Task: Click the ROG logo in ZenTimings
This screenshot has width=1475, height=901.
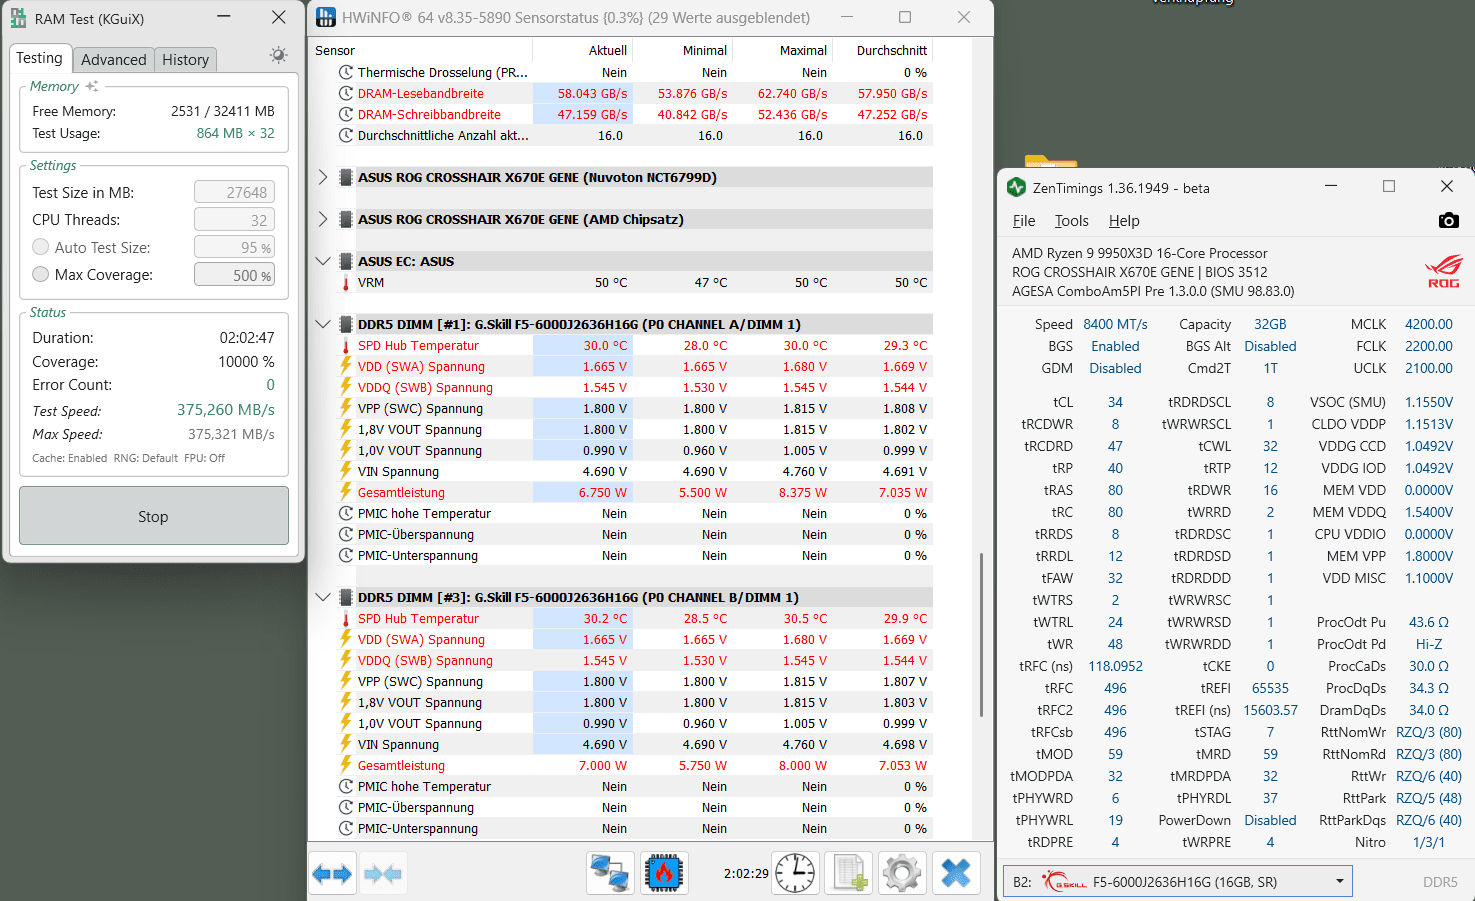Action: (x=1443, y=270)
